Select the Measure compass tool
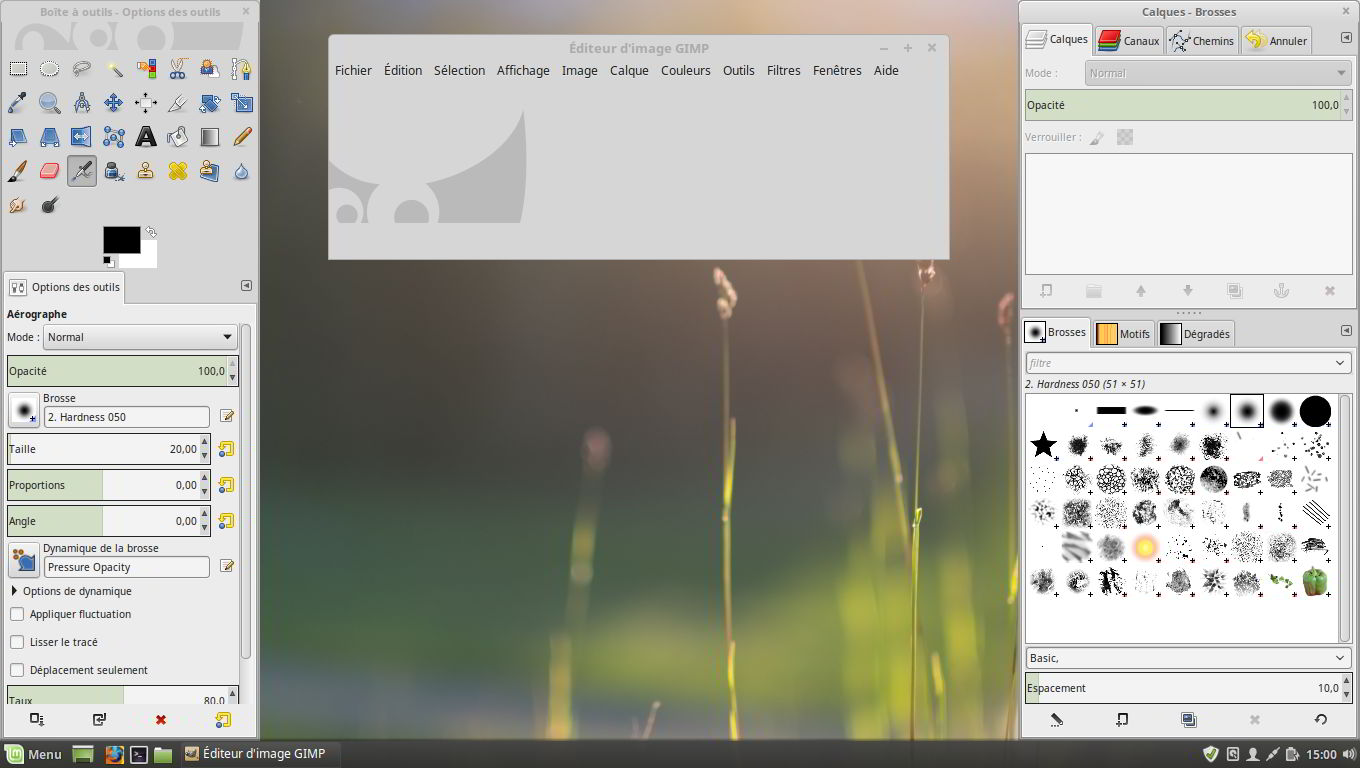This screenshot has width=1360, height=768. 82,103
